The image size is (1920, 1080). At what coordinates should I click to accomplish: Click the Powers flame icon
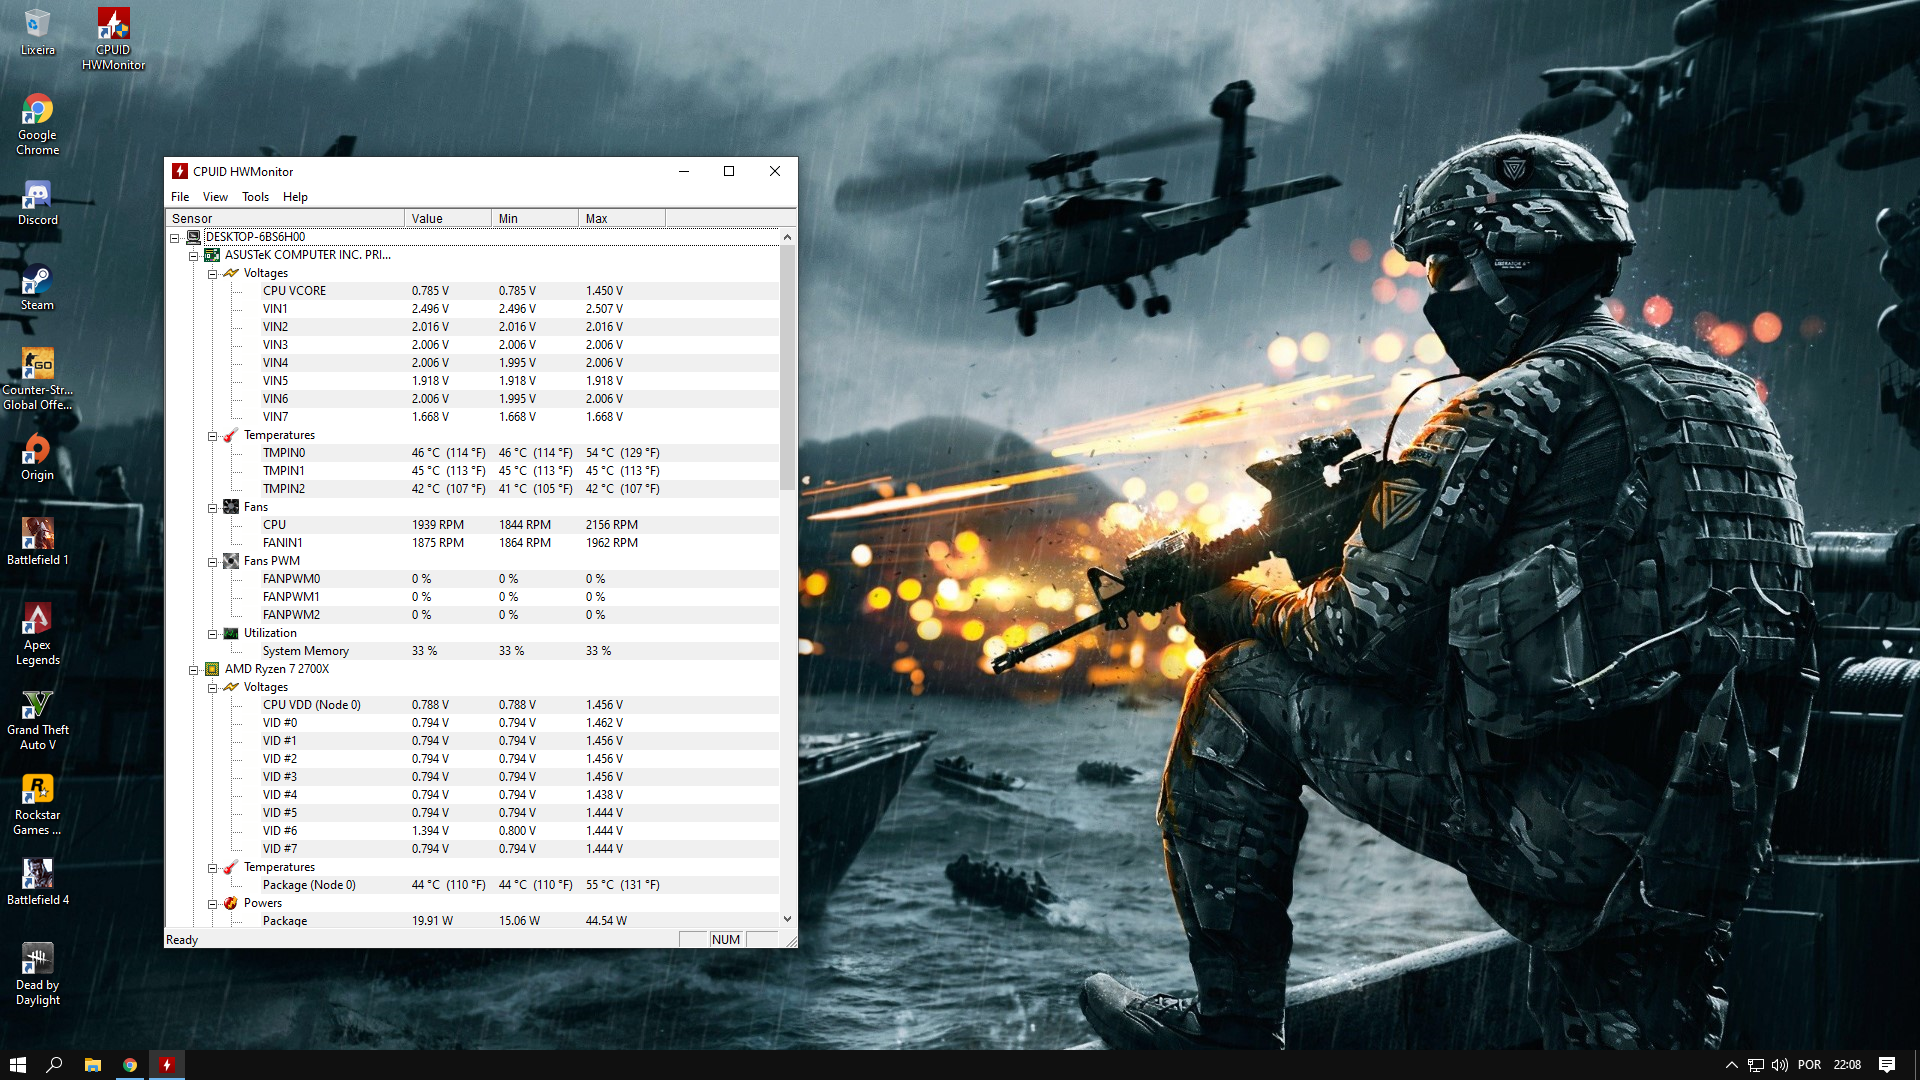pyautogui.click(x=231, y=903)
